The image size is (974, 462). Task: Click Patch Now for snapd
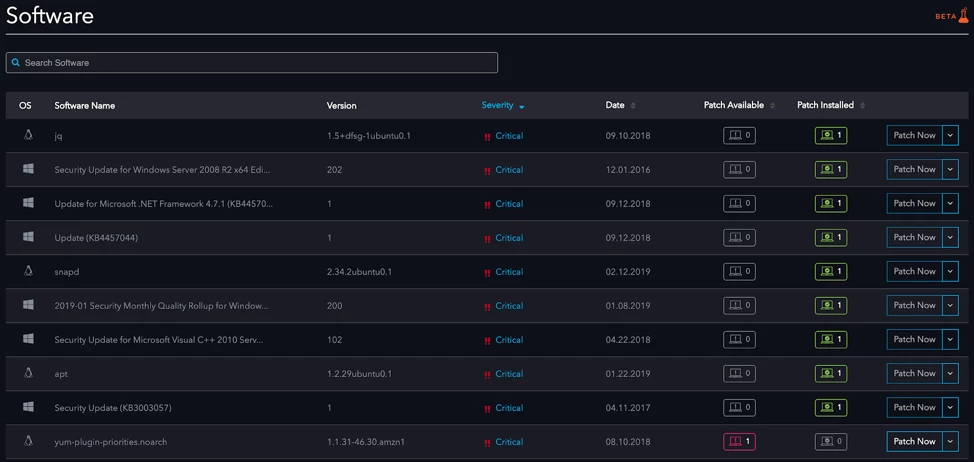click(914, 271)
